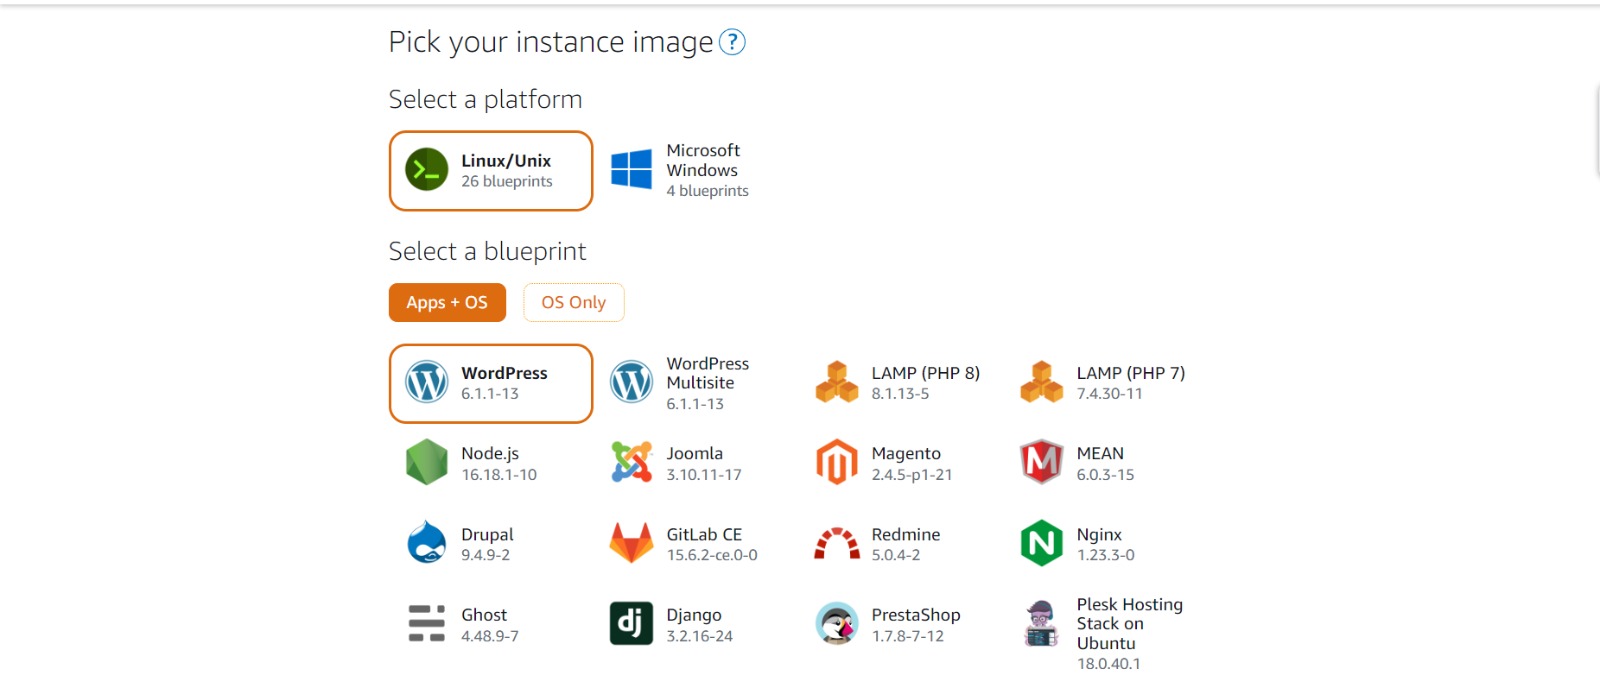The width and height of the screenshot is (1600, 688).
Task: Click the '4 blueprints' text
Action: 707,191
